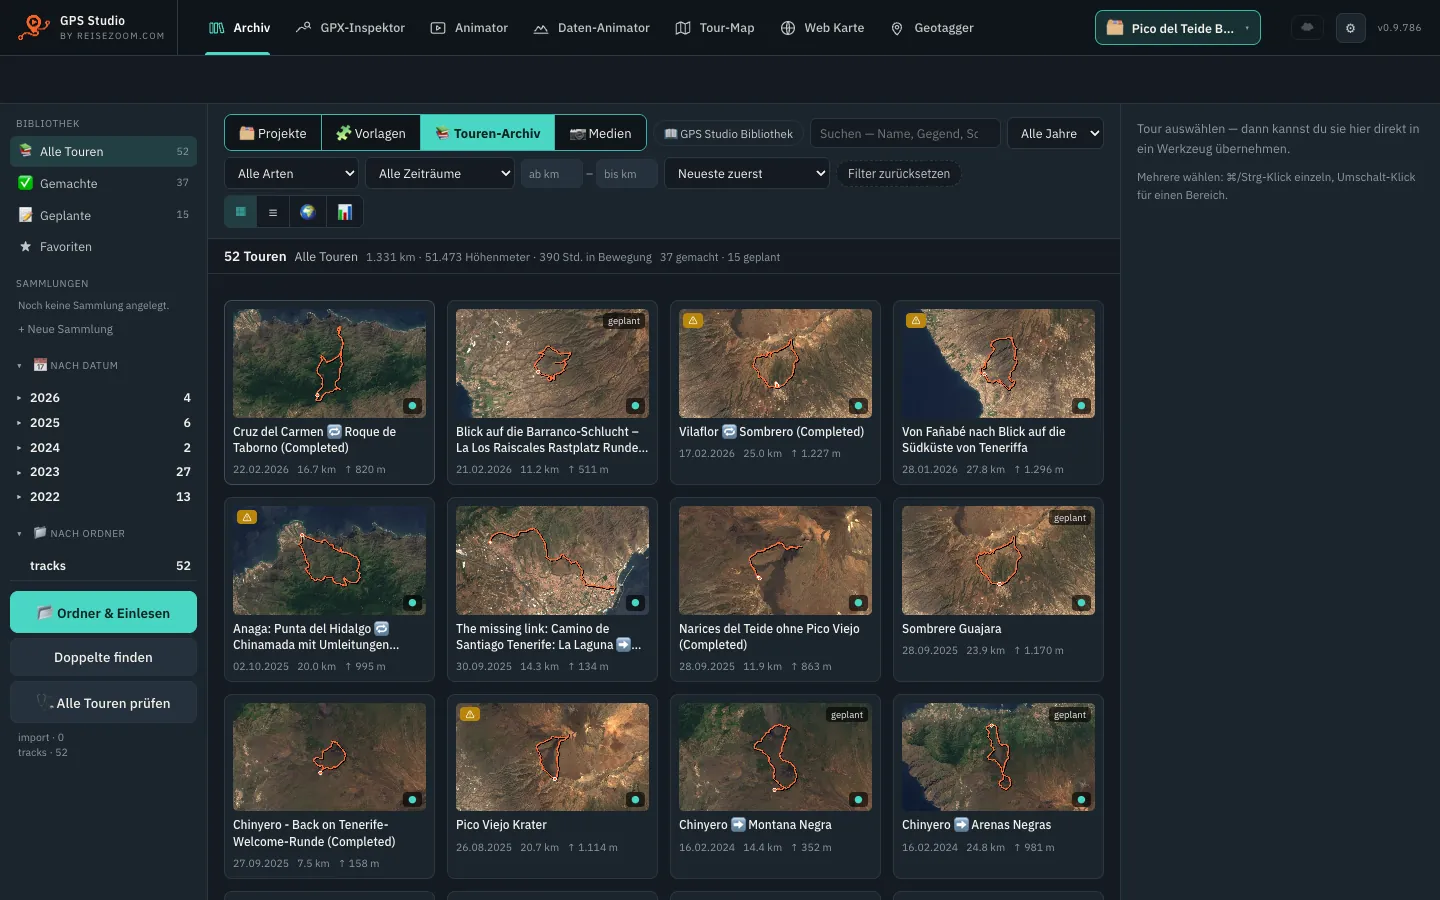The height and width of the screenshot is (900, 1440).
Task: Click status dot on Pico Viejo Krater card
Action: pyautogui.click(x=635, y=800)
